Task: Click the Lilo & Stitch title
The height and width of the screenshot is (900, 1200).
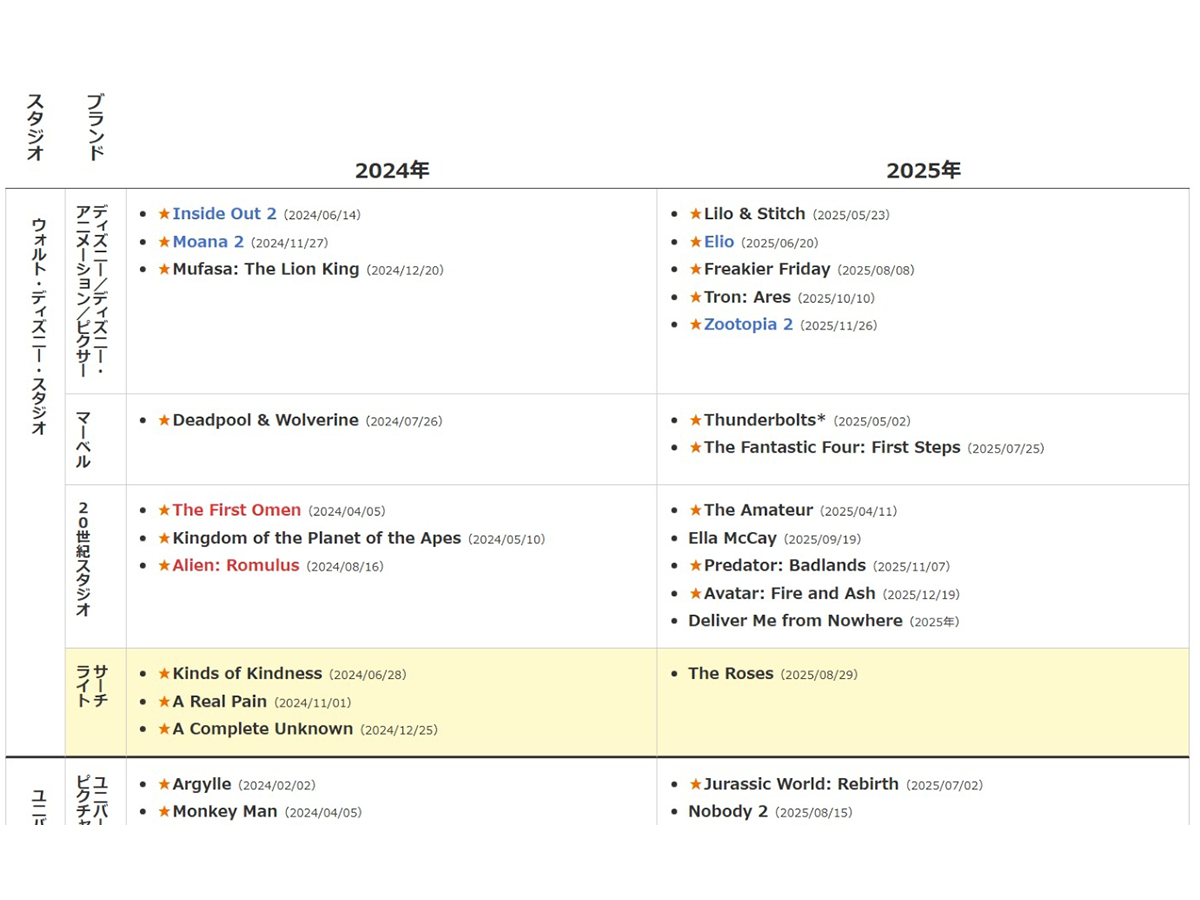Action: [754, 214]
